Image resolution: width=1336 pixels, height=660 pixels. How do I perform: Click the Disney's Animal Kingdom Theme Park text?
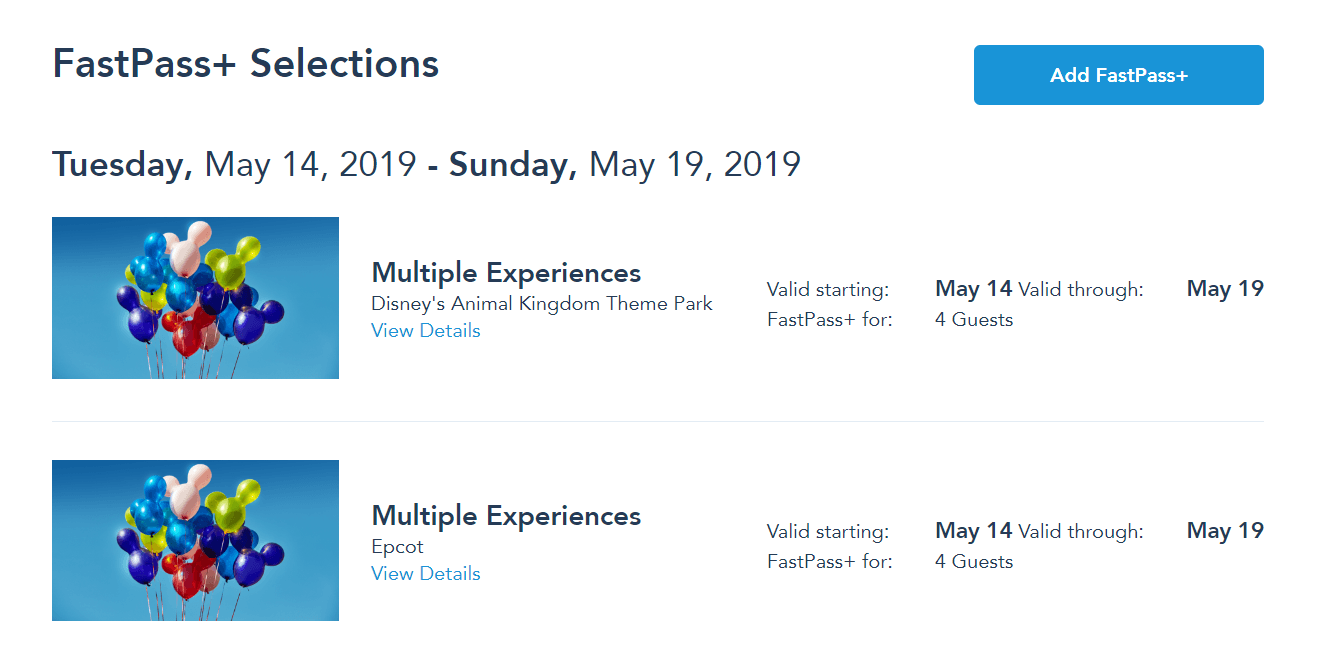click(x=541, y=303)
